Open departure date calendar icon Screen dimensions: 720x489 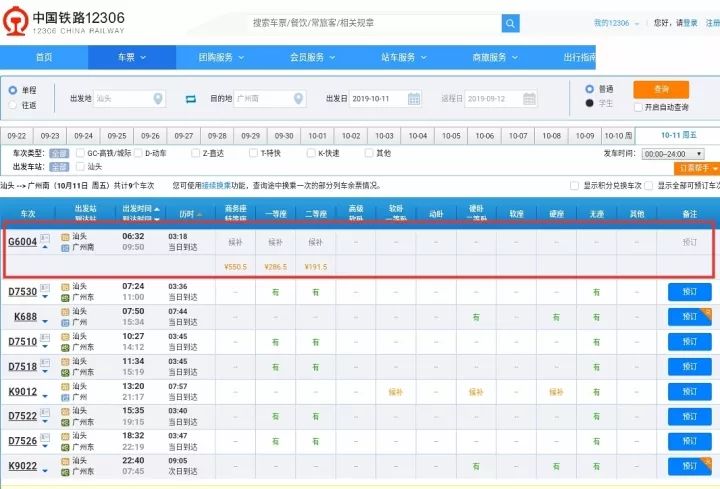pyautogui.click(x=414, y=99)
